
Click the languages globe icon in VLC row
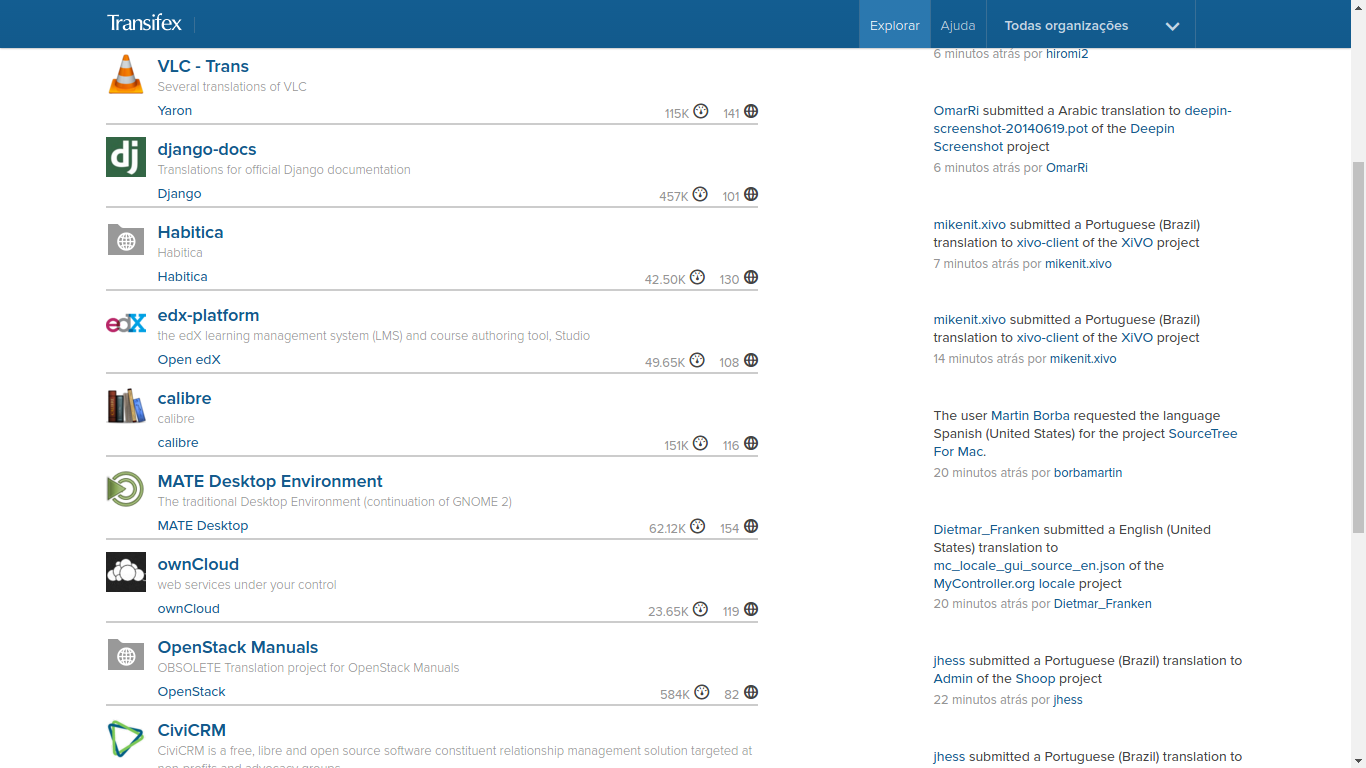click(x=751, y=111)
